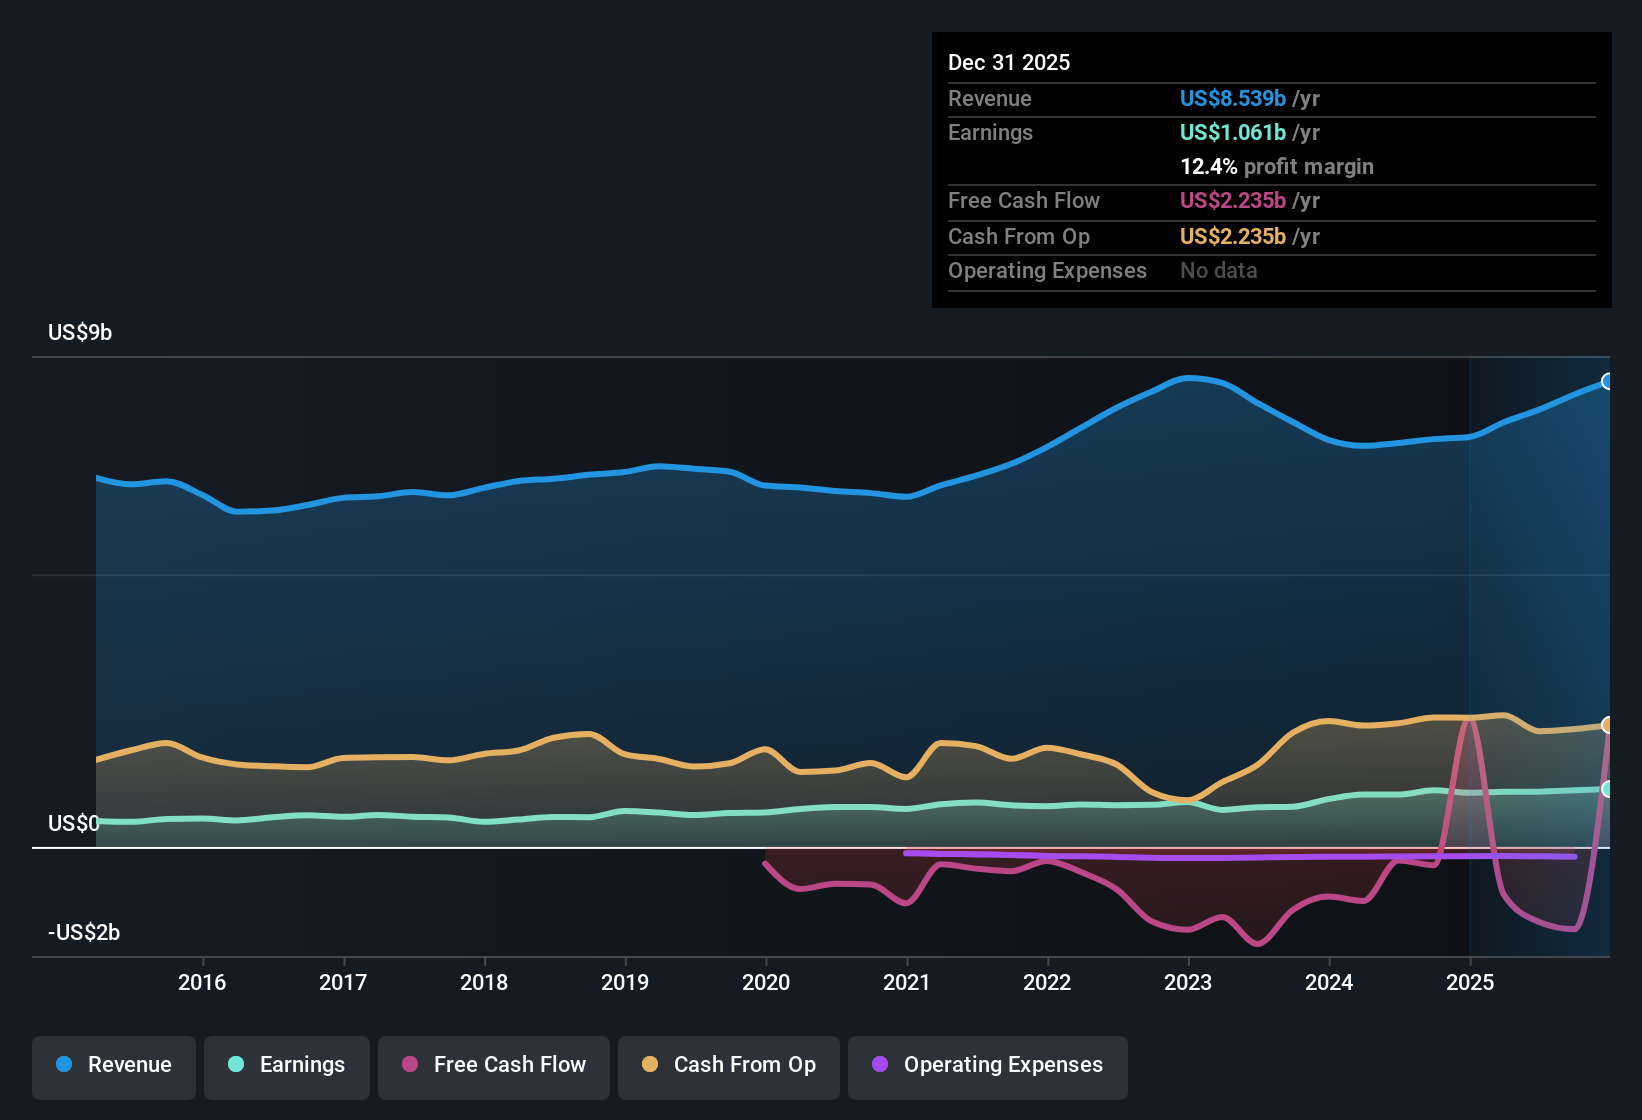Screen dimensions: 1642x1120
Task: Toggle the Free Cash Flow series off
Action: click(493, 1065)
